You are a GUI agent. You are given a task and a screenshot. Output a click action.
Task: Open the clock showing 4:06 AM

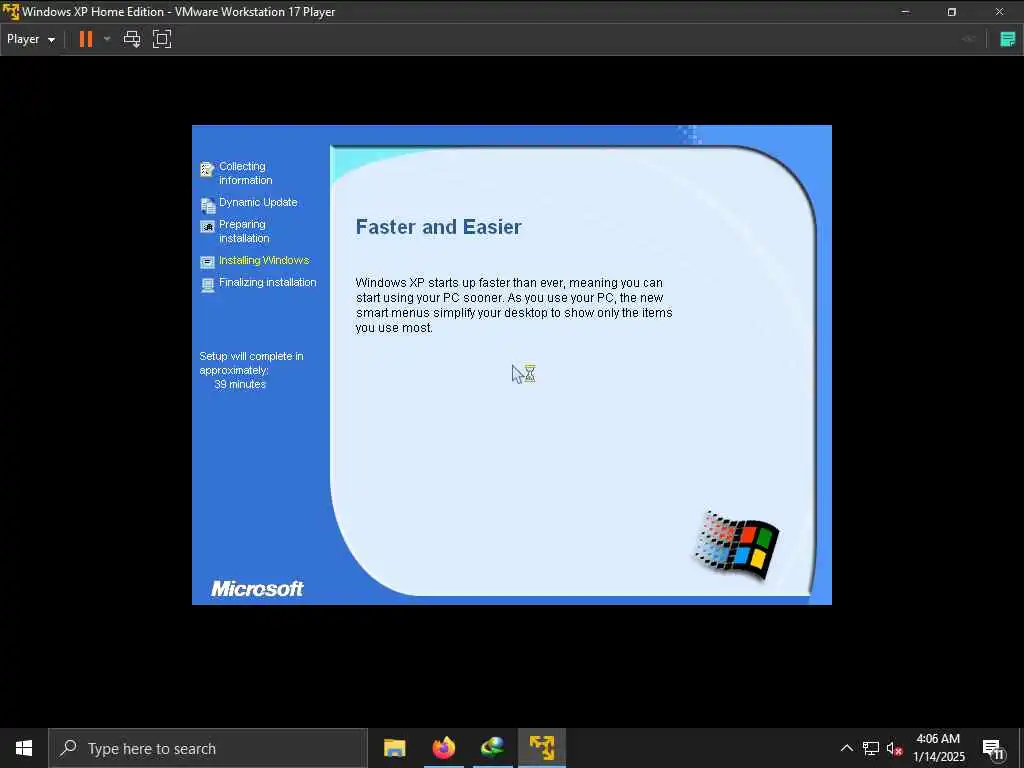coord(938,748)
